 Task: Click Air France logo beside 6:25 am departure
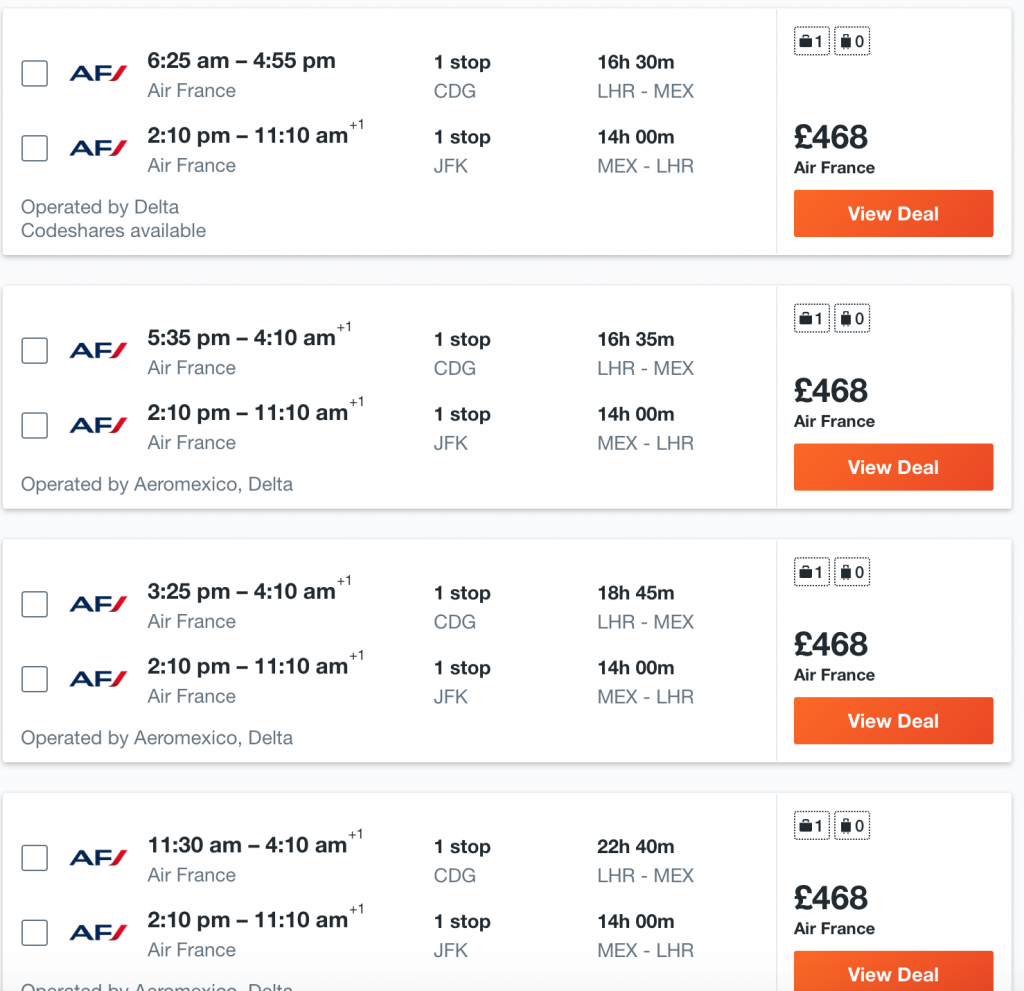click(98, 73)
